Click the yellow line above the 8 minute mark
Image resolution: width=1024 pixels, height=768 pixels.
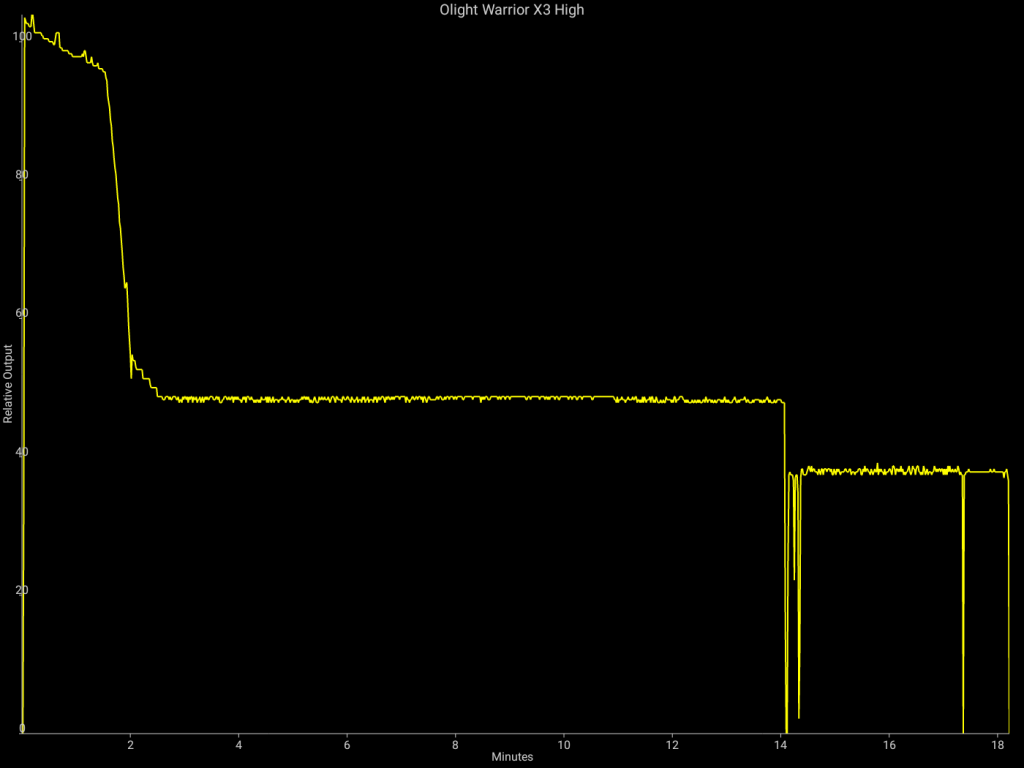pos(456,397)
